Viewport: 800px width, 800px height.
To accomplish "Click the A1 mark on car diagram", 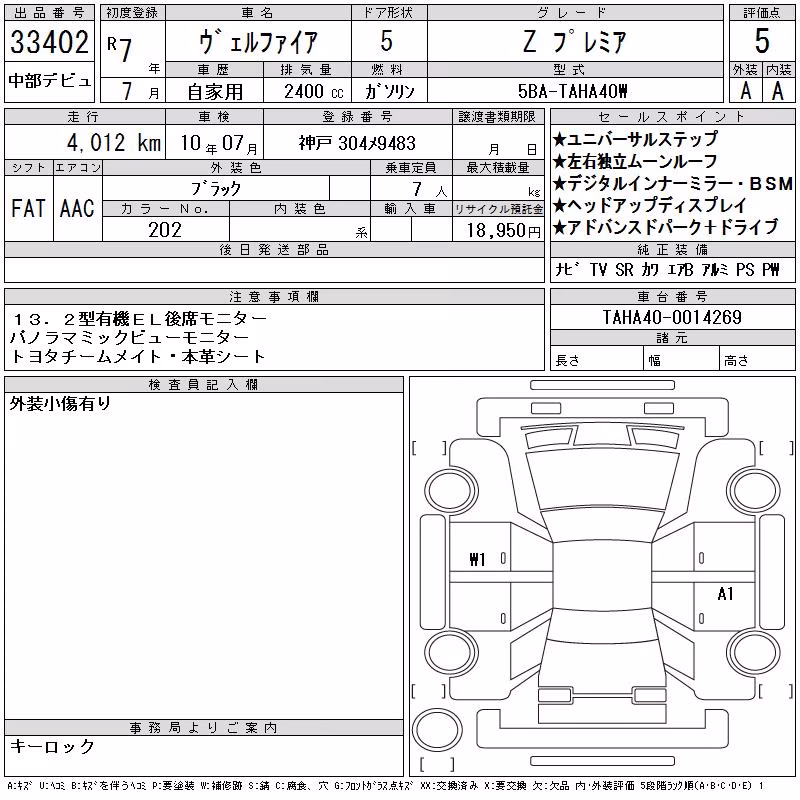I will 725,594.
